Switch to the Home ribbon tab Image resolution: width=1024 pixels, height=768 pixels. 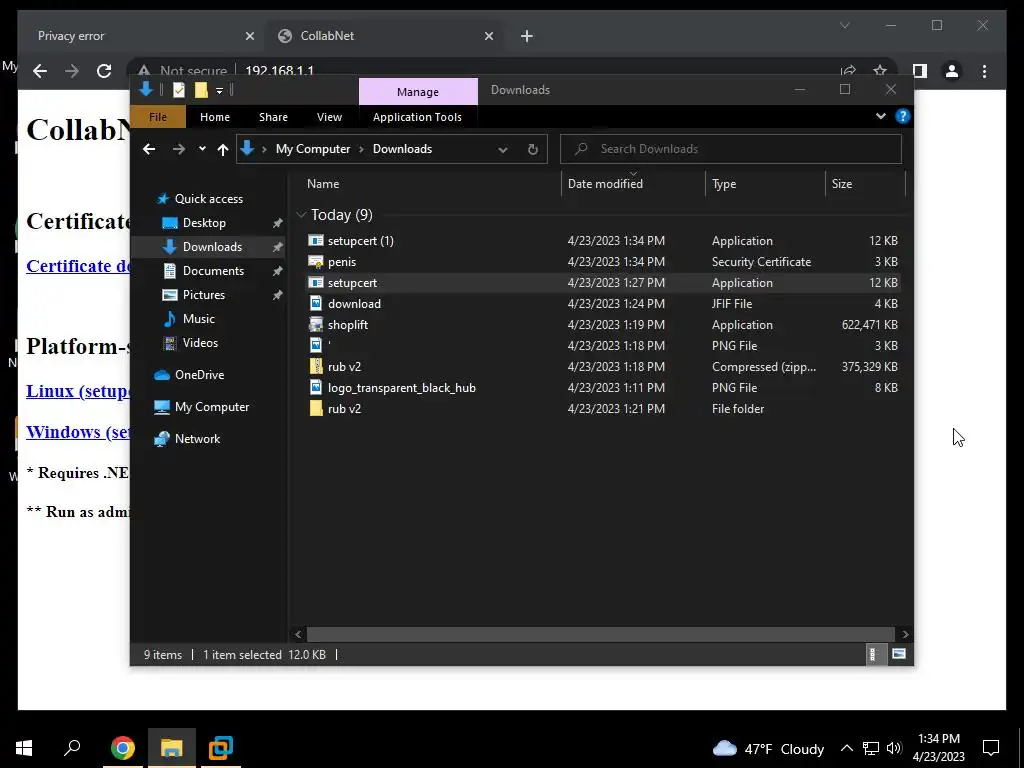coord(215,117)
